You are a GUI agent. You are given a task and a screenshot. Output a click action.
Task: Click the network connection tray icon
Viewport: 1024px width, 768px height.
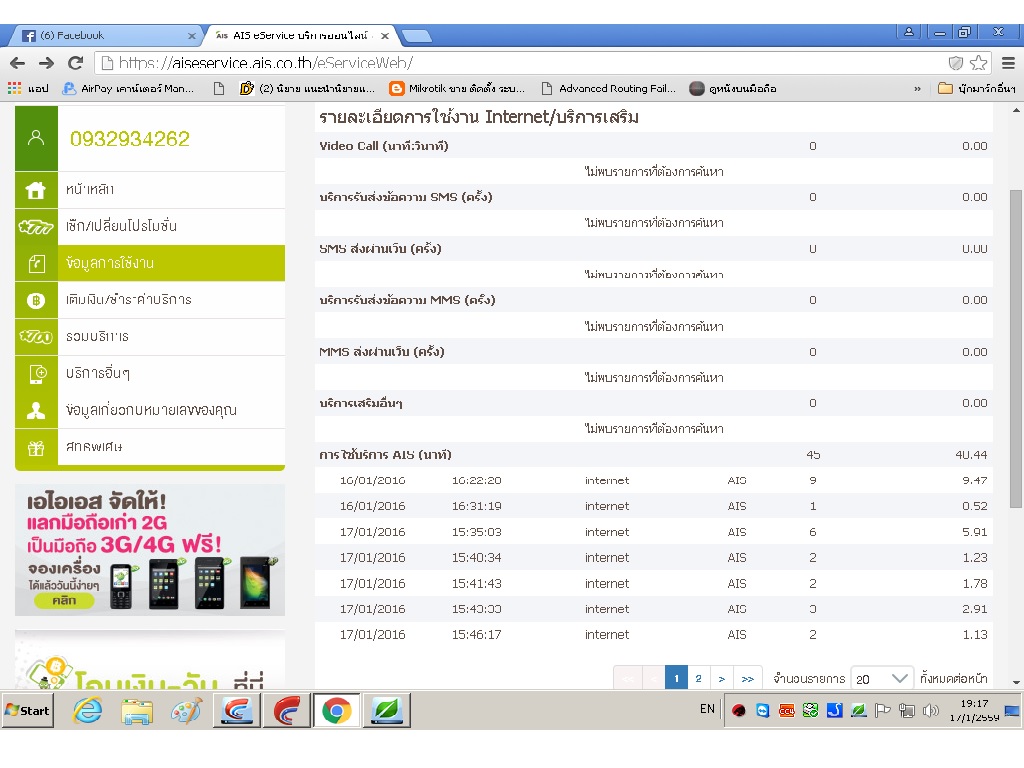point(906,710)
